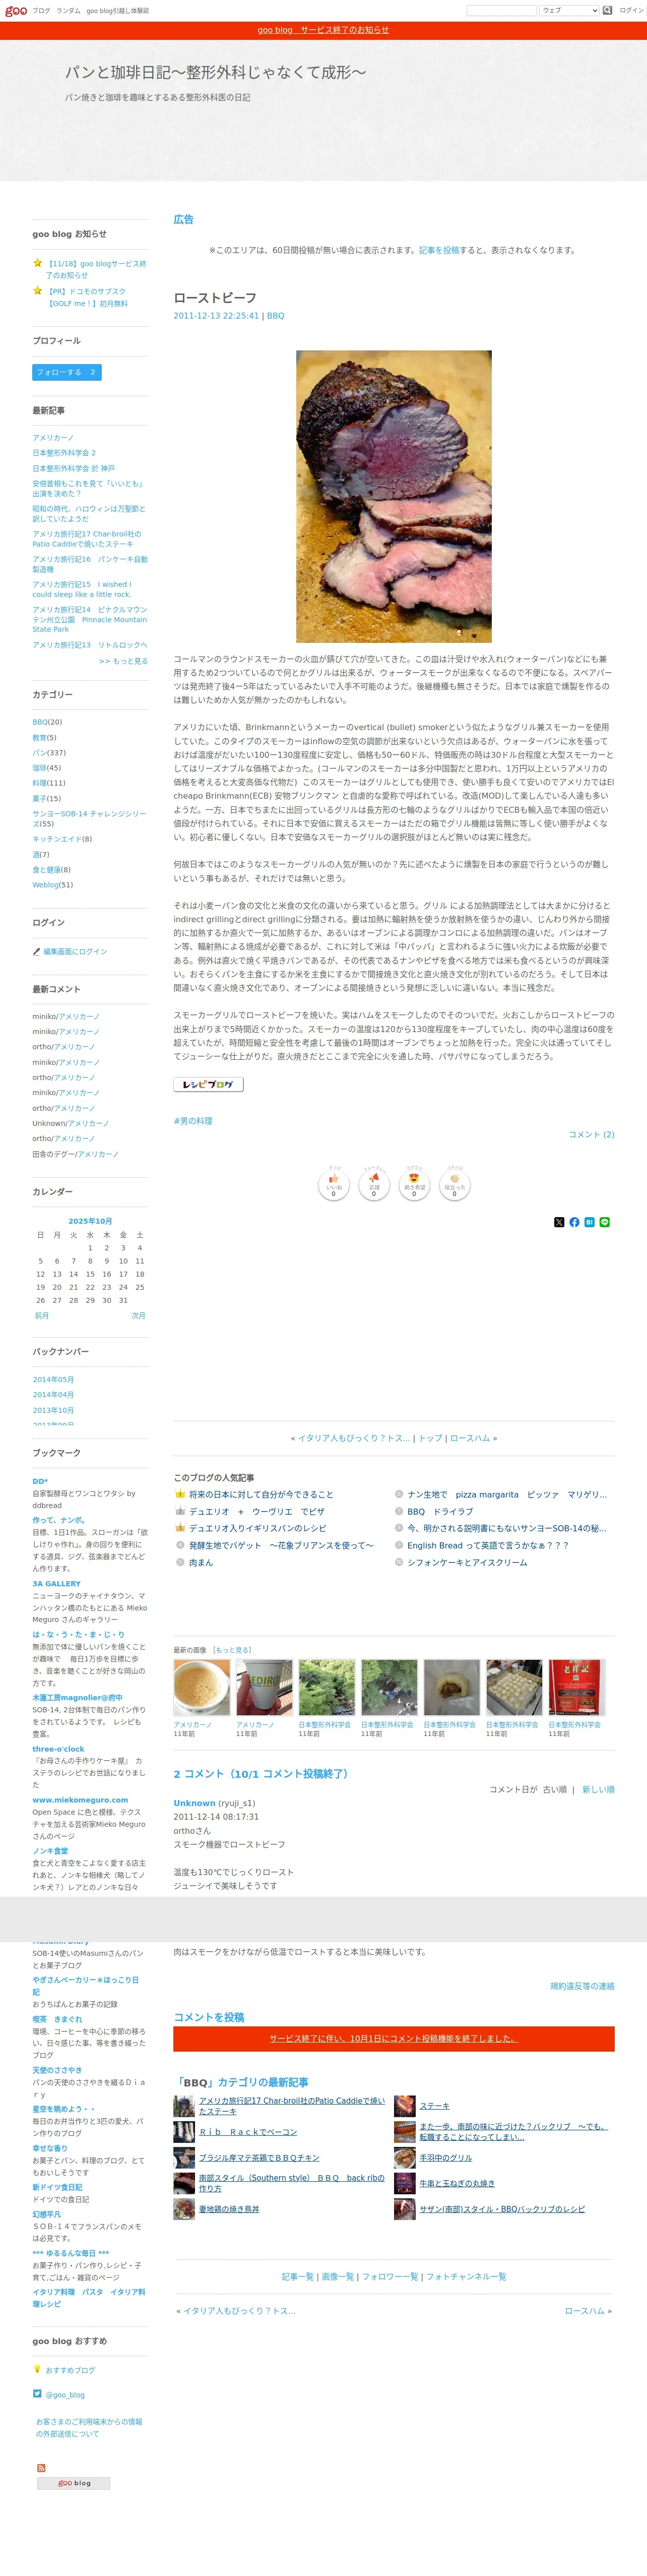Viewport: 647px width, 2576px height.
Task: Click the first アメリカーノ coffee thumbnail
Action: tap(202, 1687)
